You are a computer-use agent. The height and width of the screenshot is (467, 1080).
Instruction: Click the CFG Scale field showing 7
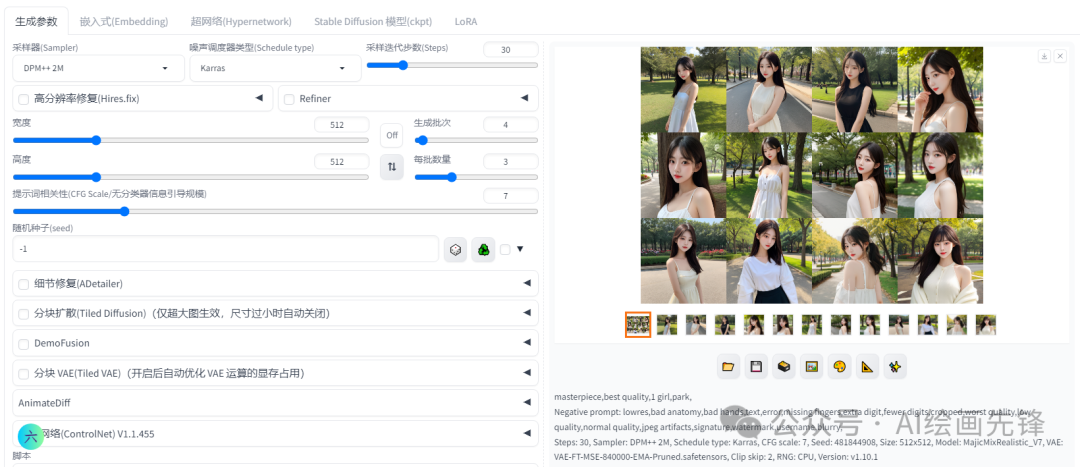(510, 196)
